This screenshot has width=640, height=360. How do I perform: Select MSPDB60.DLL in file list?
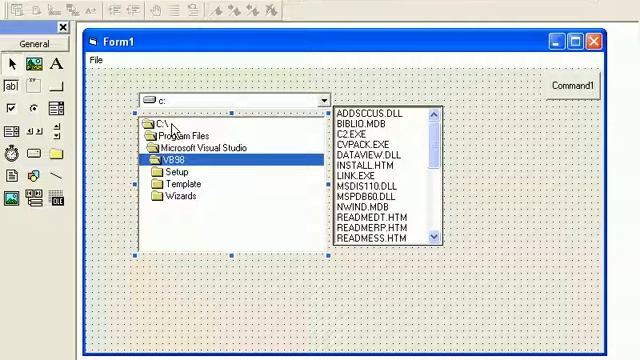[x=366, y=197]
